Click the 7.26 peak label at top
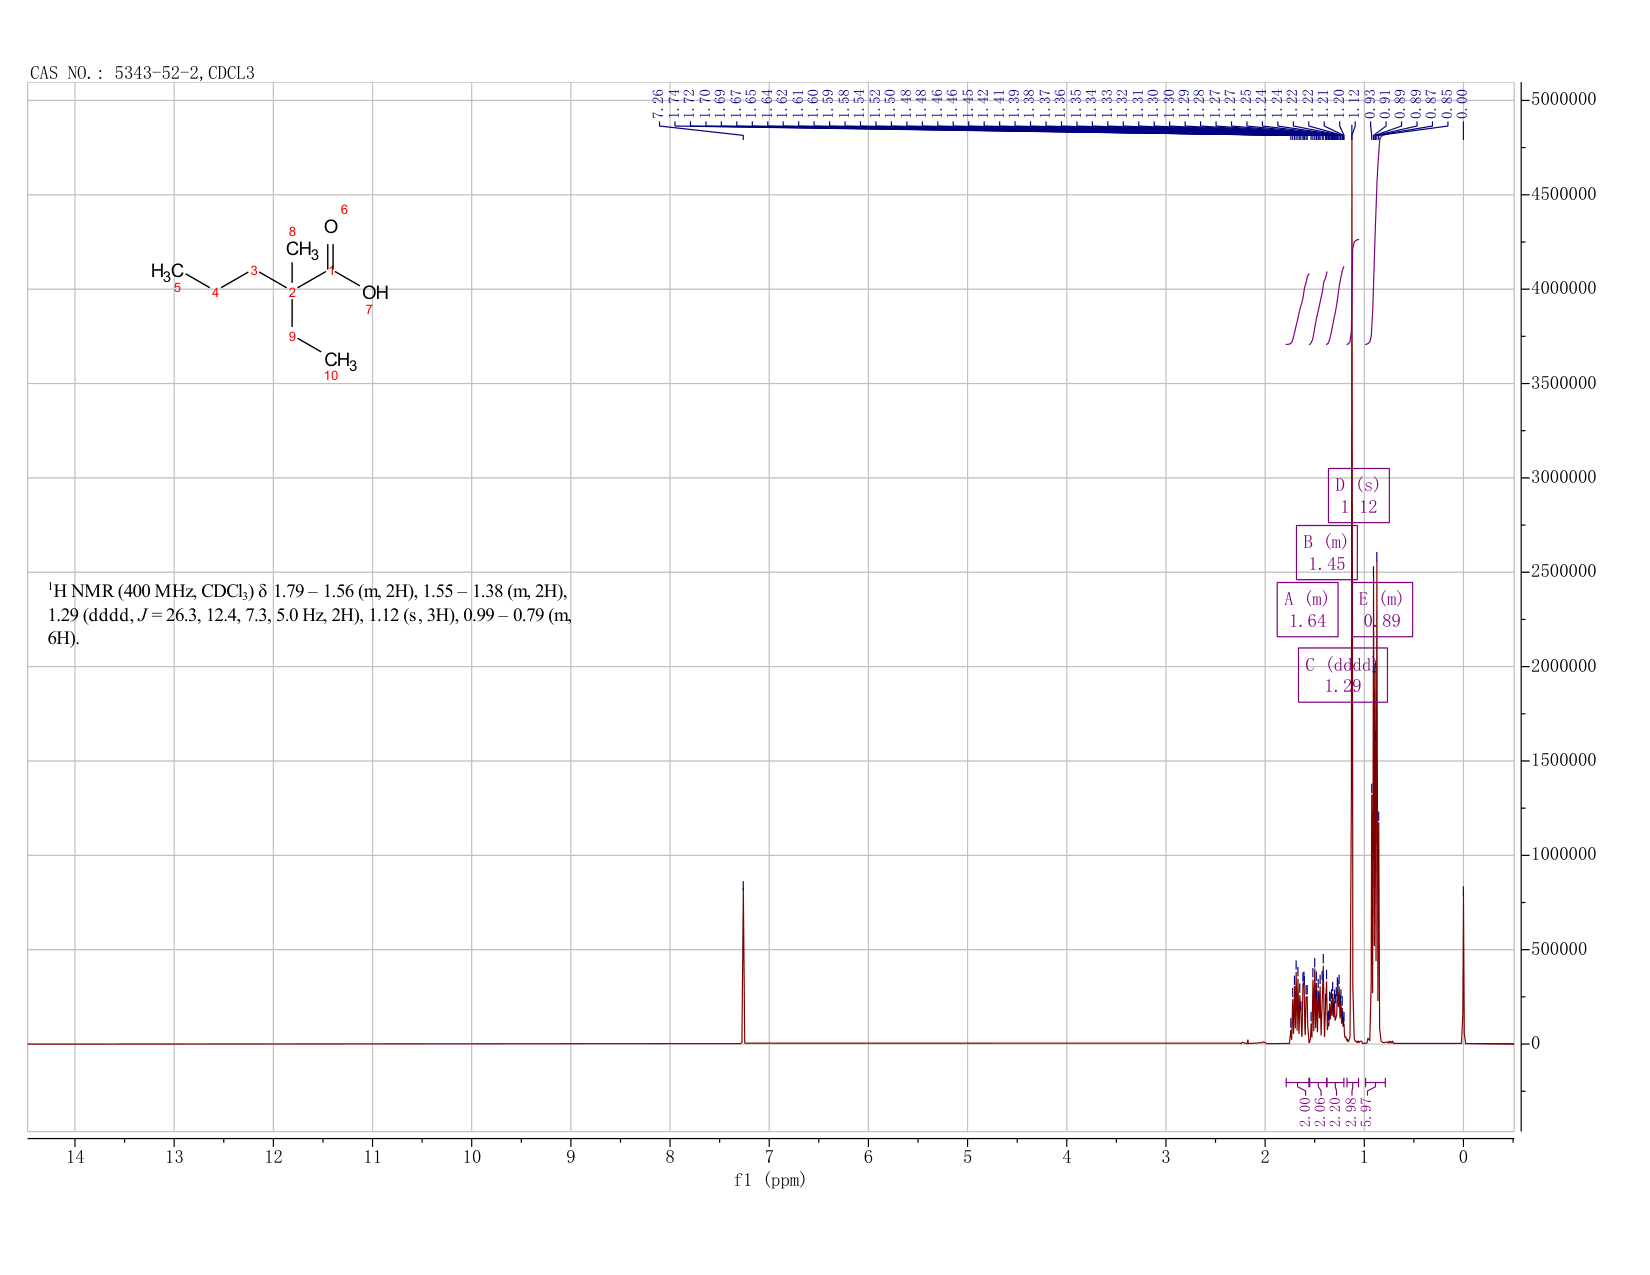This screenshot has height=1275, width=1650. [x=658, y=104]
